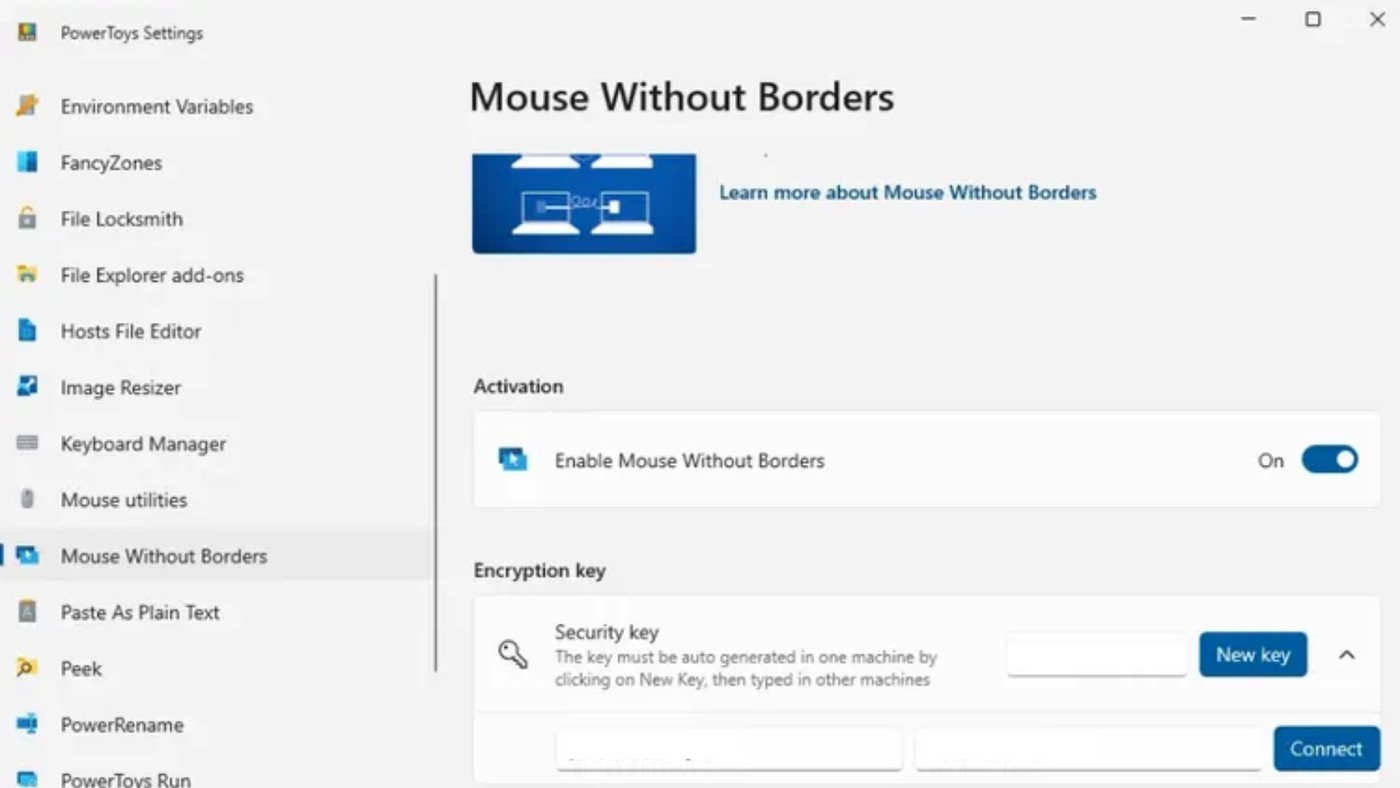This screenshot has width=1400, height=788.
Task: Click the Mouse Without Borders sidebar icon
Action: click(x=27, y=555)
